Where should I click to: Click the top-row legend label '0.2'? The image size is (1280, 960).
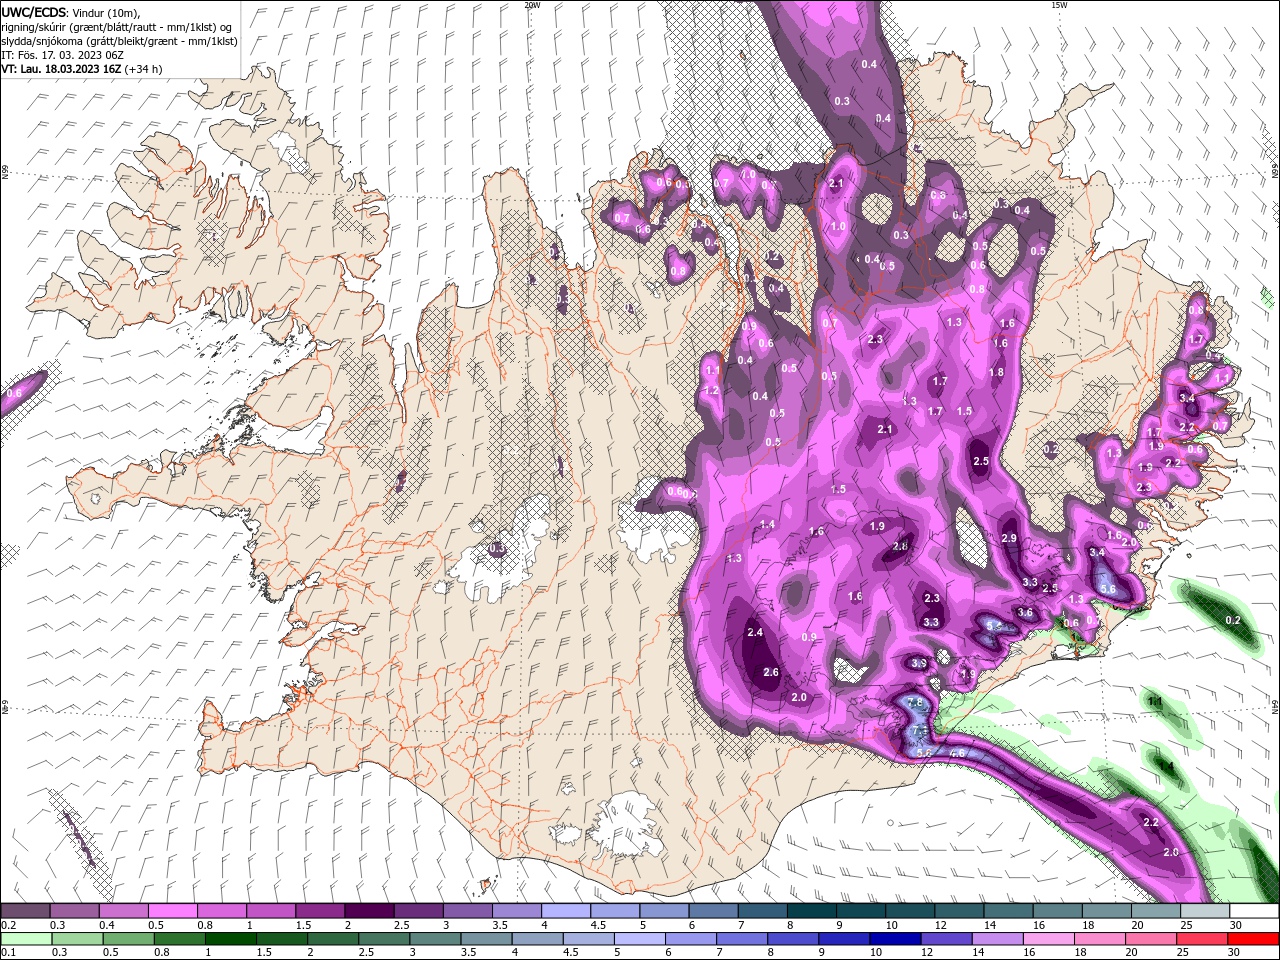(9, 925)
